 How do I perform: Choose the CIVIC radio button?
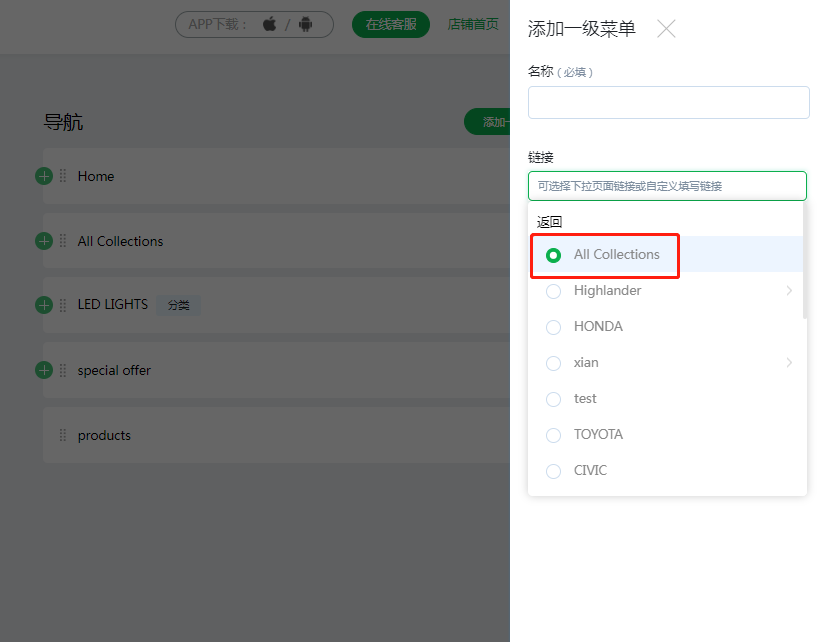click(553, 471)
